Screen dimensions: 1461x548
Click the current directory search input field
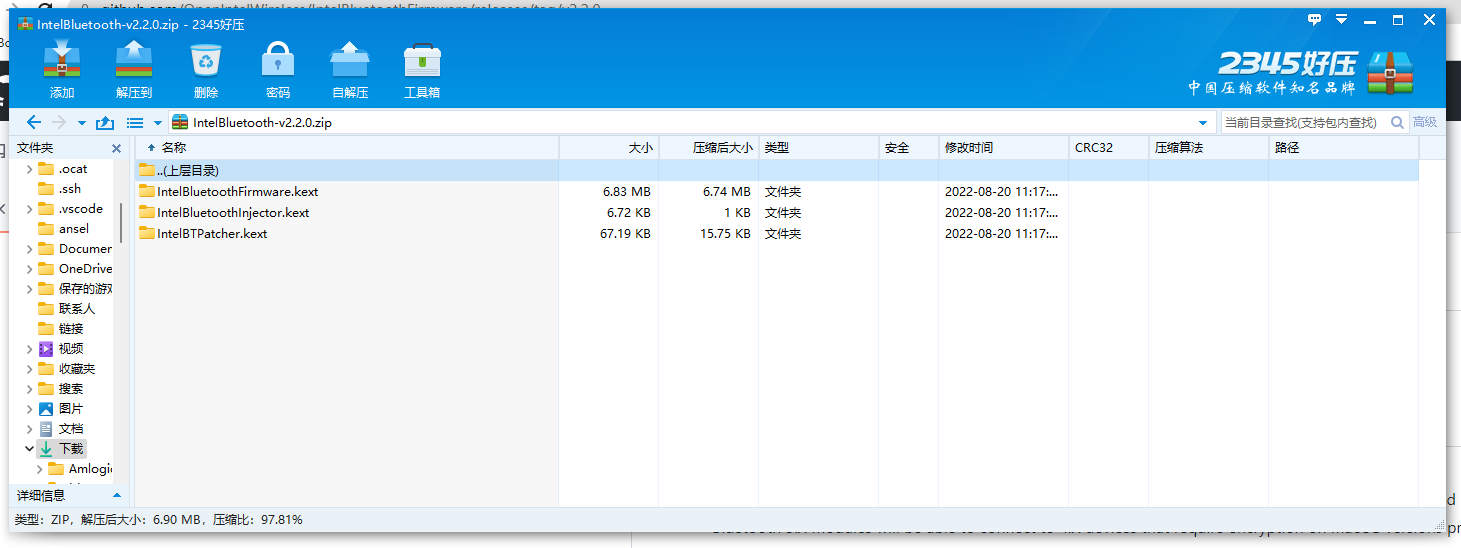click(x=1302, y=123)
